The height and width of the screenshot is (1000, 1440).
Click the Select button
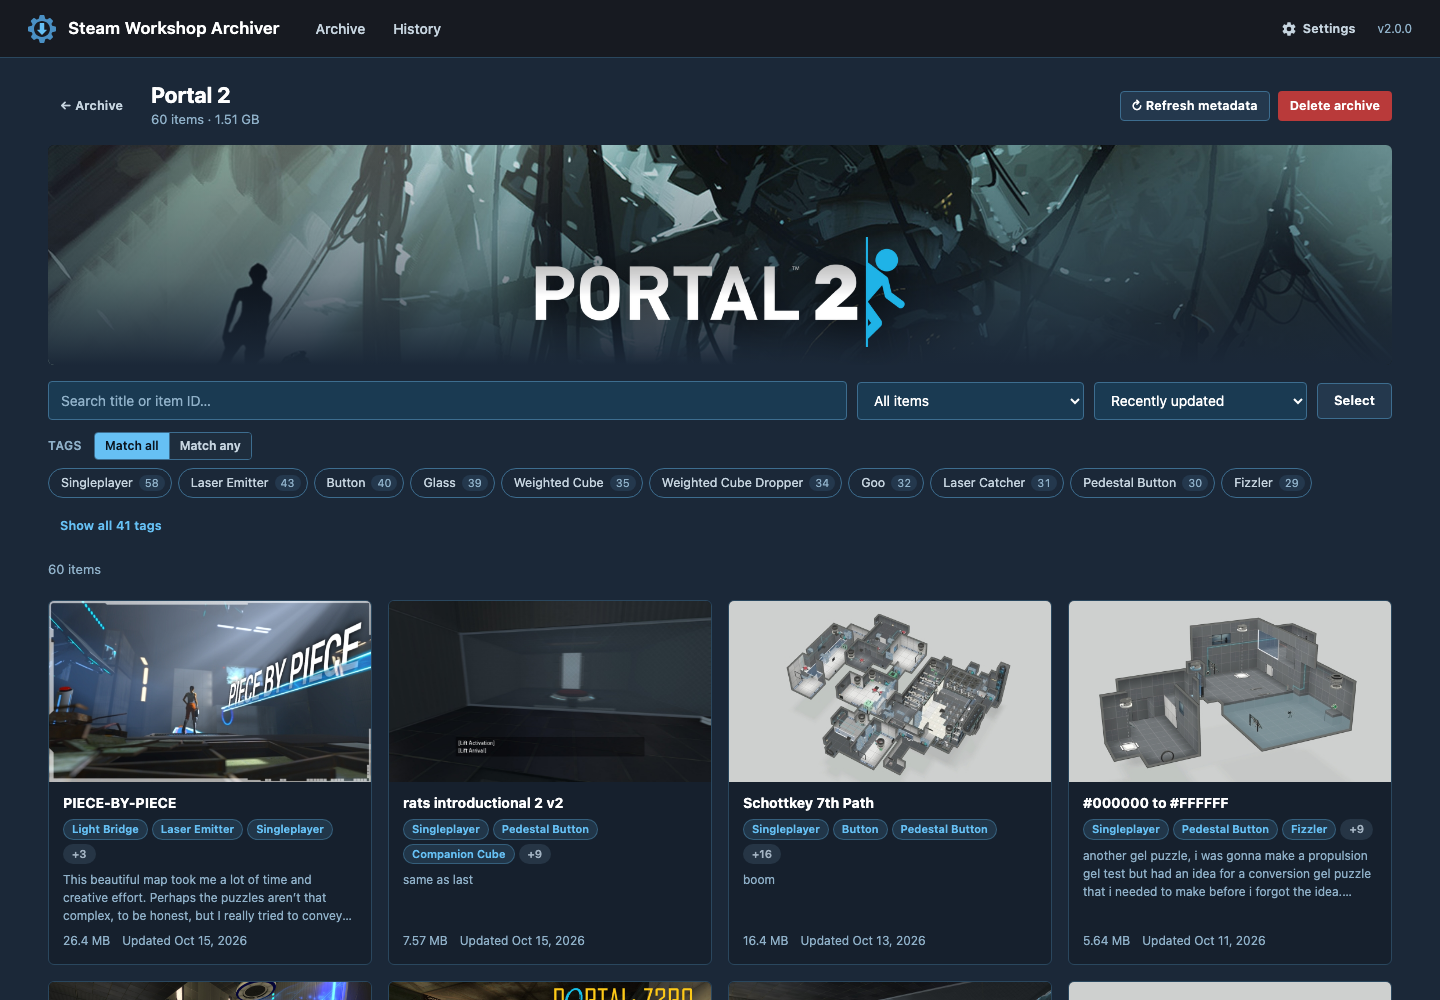coord(1354,401)
